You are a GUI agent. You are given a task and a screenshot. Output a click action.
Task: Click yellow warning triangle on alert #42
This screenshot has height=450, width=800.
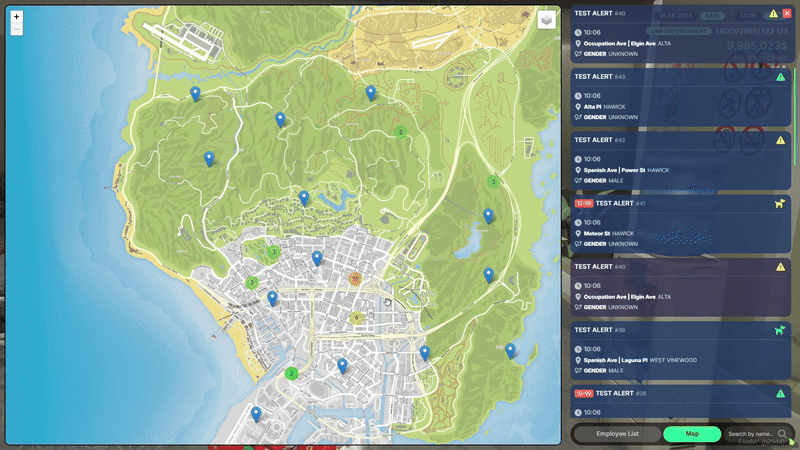(780, 140)
